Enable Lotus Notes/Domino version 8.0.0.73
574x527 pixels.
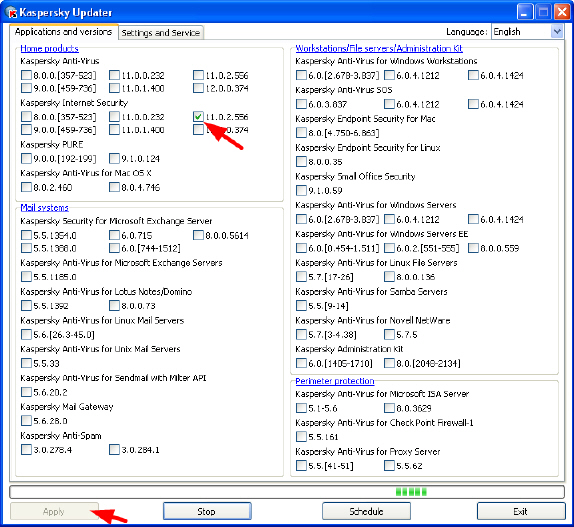tap(114, 306)
